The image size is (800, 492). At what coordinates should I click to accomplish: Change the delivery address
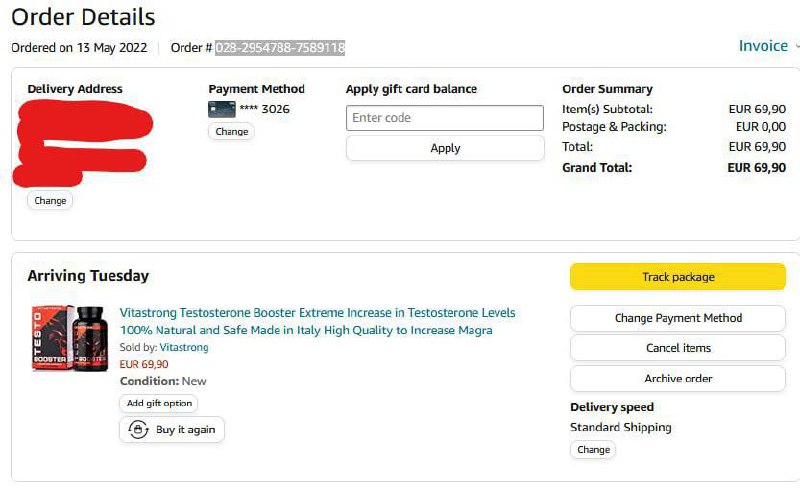[x=50, y=201]
